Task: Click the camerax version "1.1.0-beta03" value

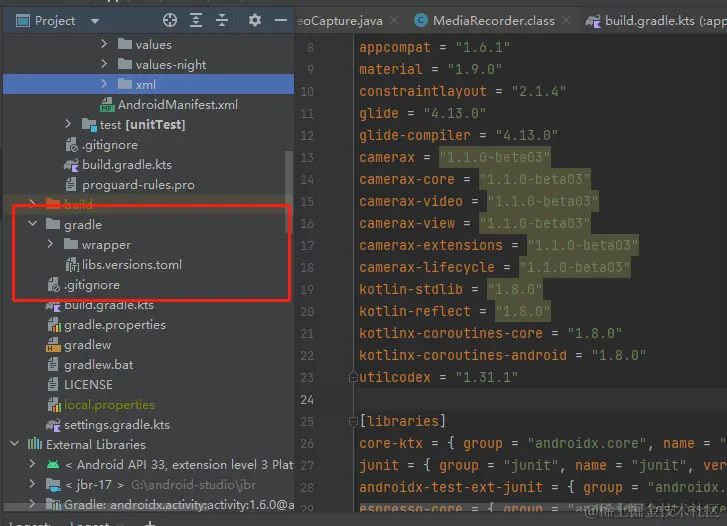Action: coord(494,157)
